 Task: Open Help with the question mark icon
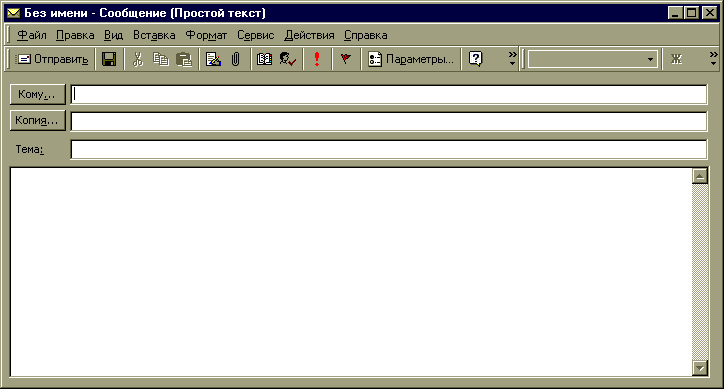475,59
